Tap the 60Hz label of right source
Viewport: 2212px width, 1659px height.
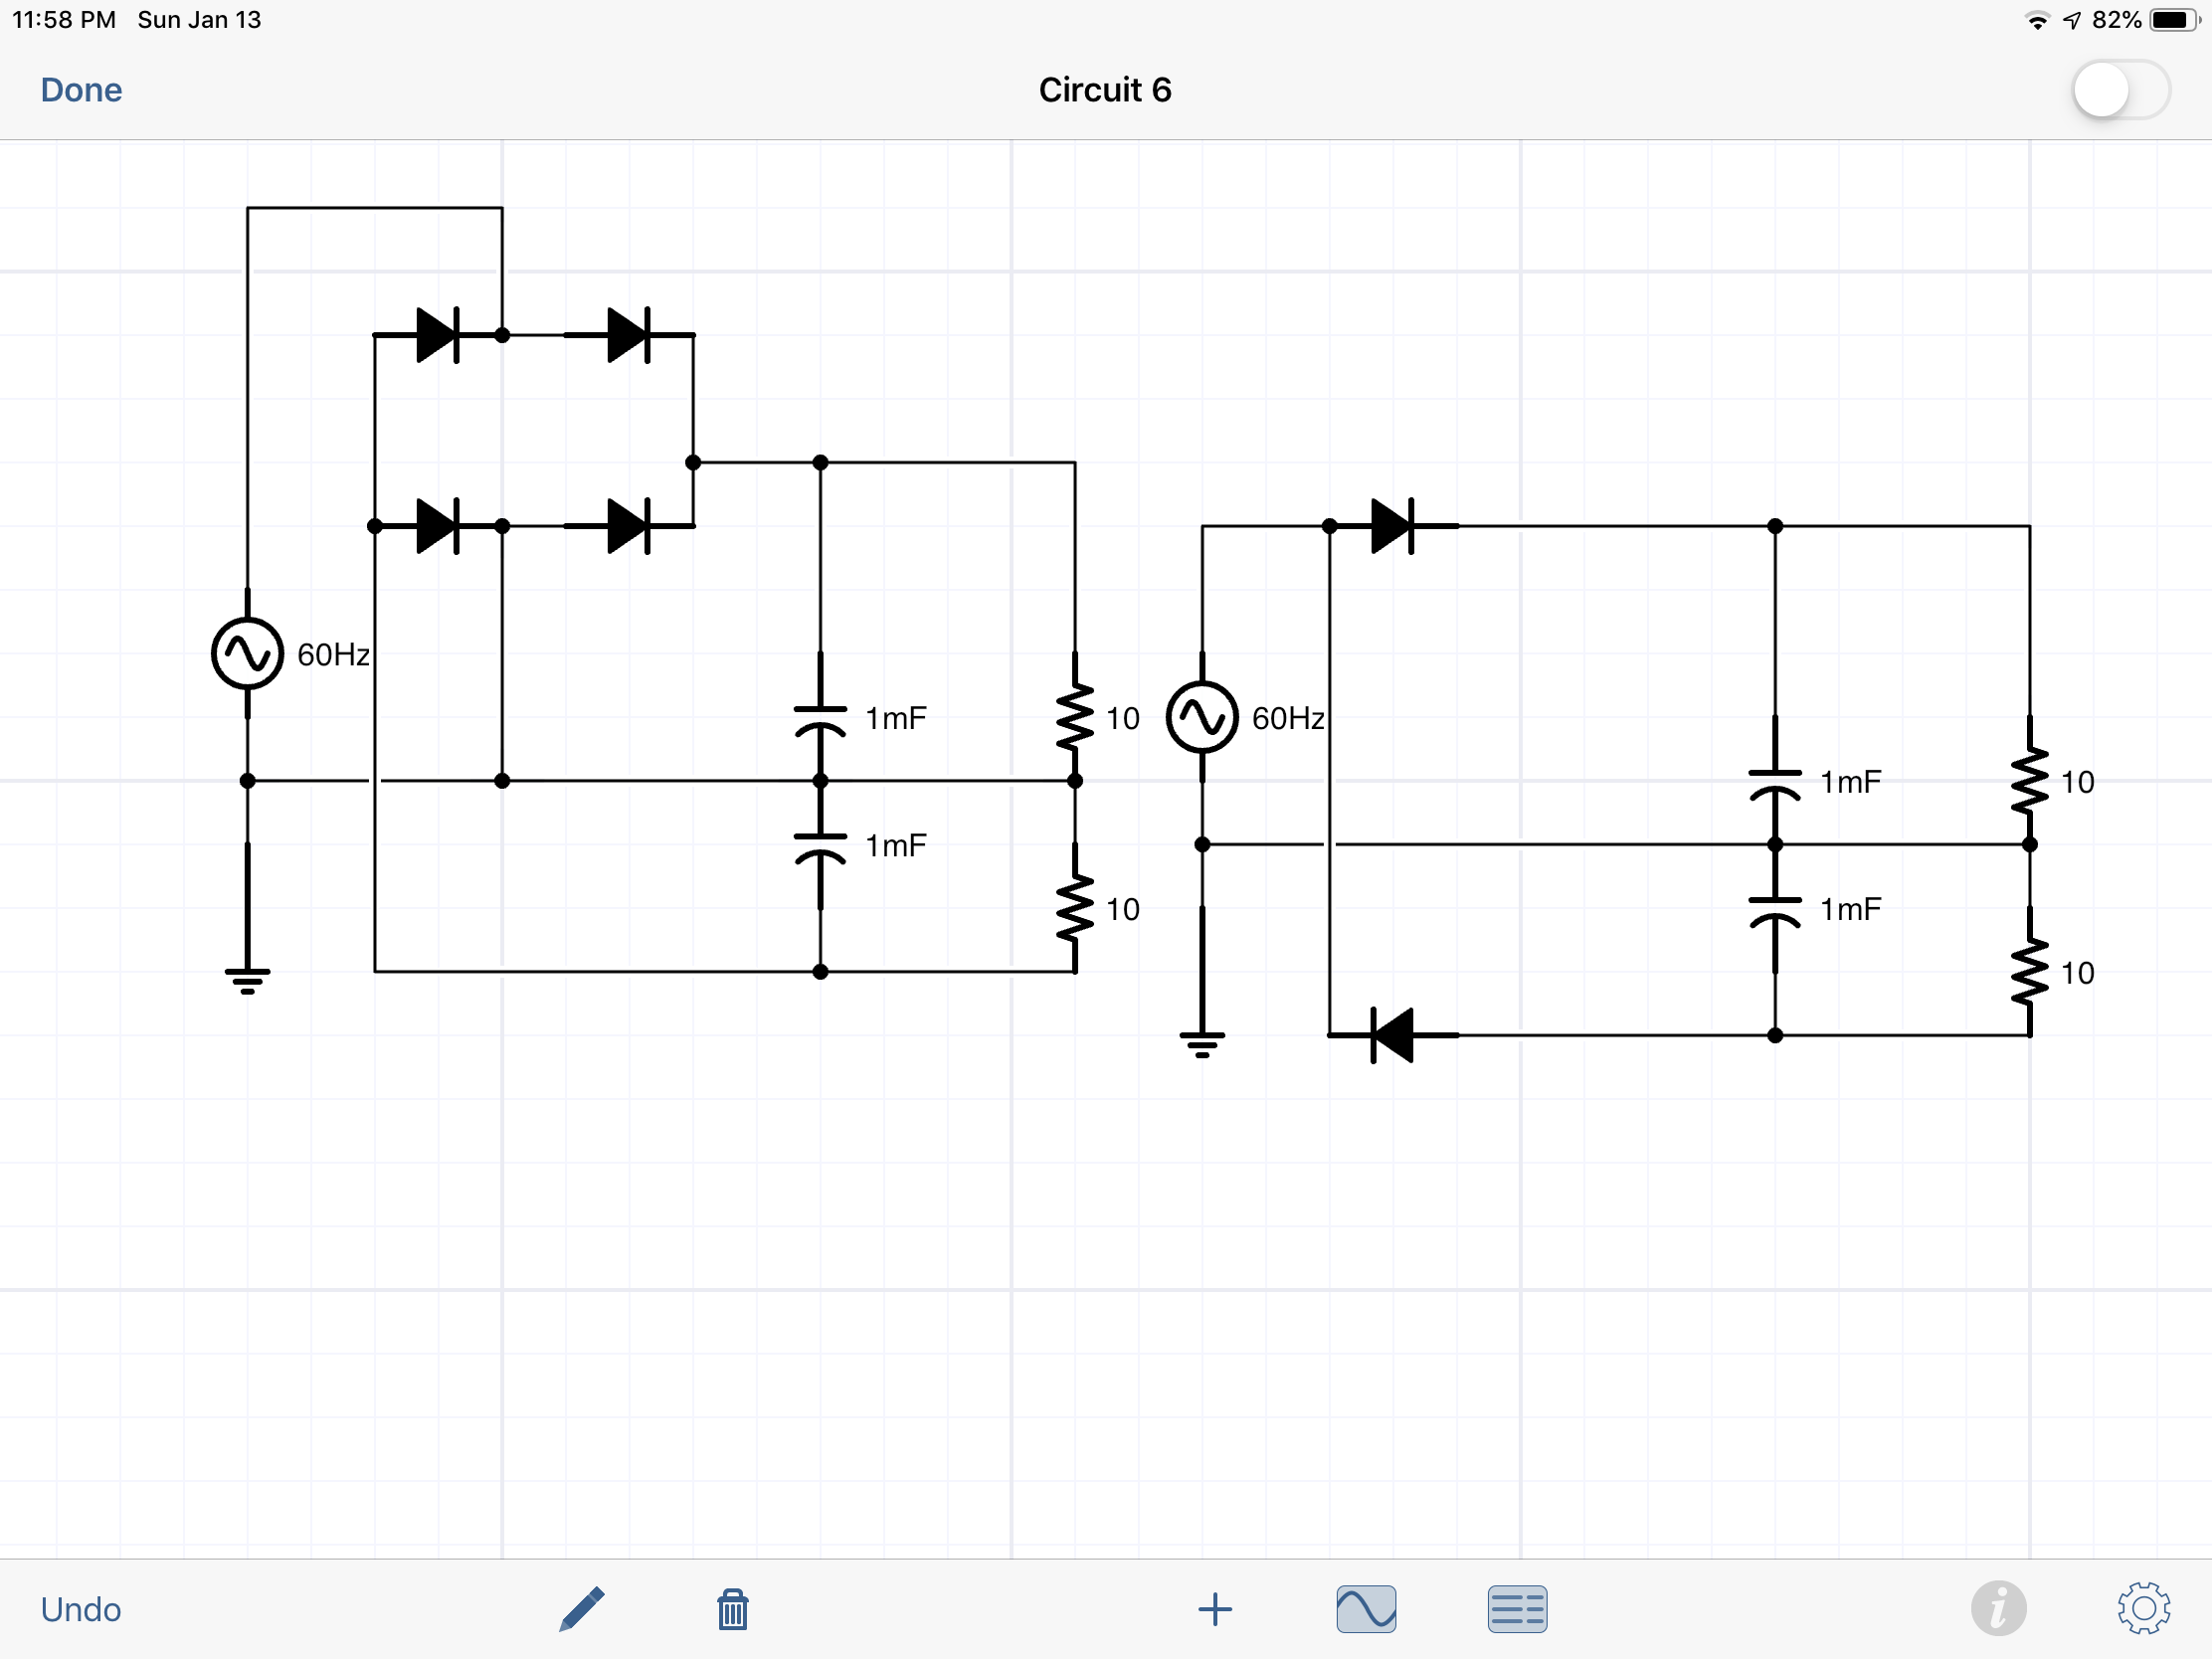(1288, 718)
